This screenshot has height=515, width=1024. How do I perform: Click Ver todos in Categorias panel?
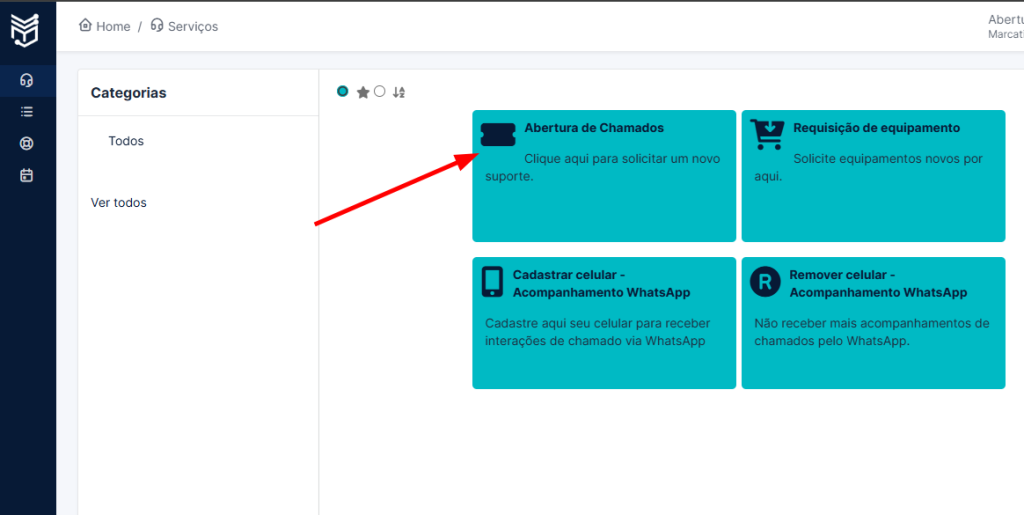118,202
